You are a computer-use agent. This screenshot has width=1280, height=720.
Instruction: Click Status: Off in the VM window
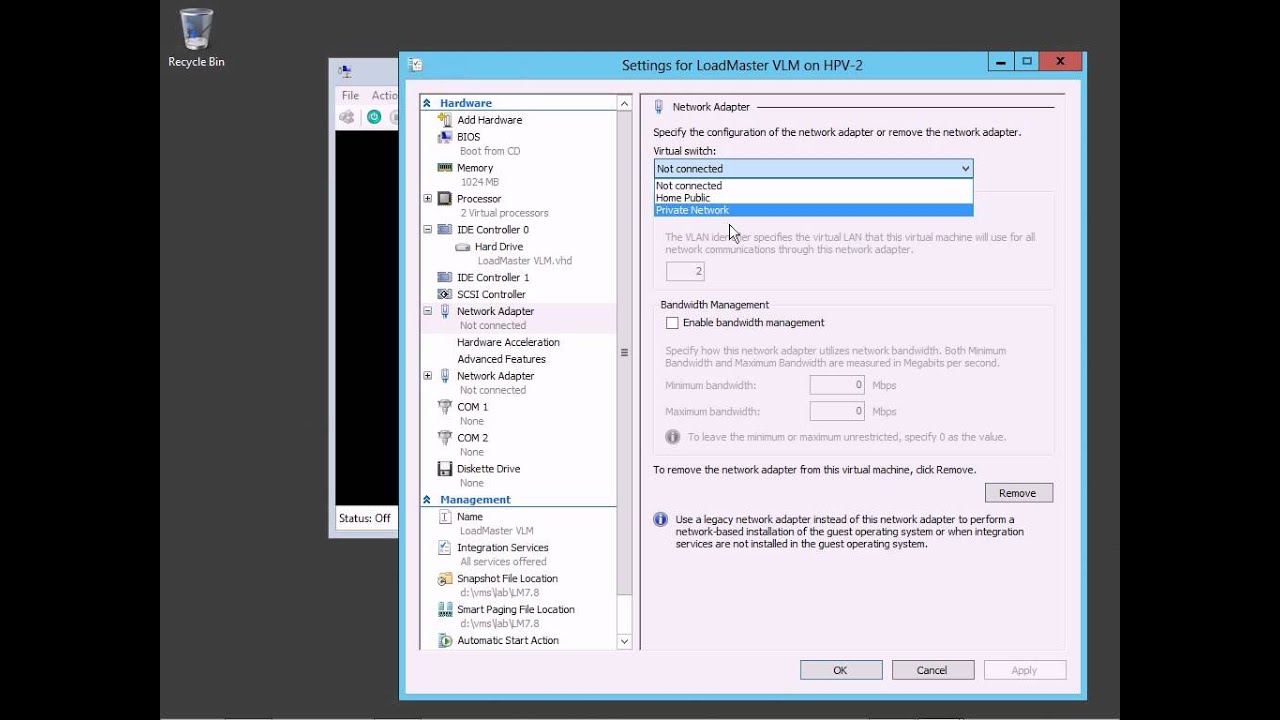click(x=365, y=518)
